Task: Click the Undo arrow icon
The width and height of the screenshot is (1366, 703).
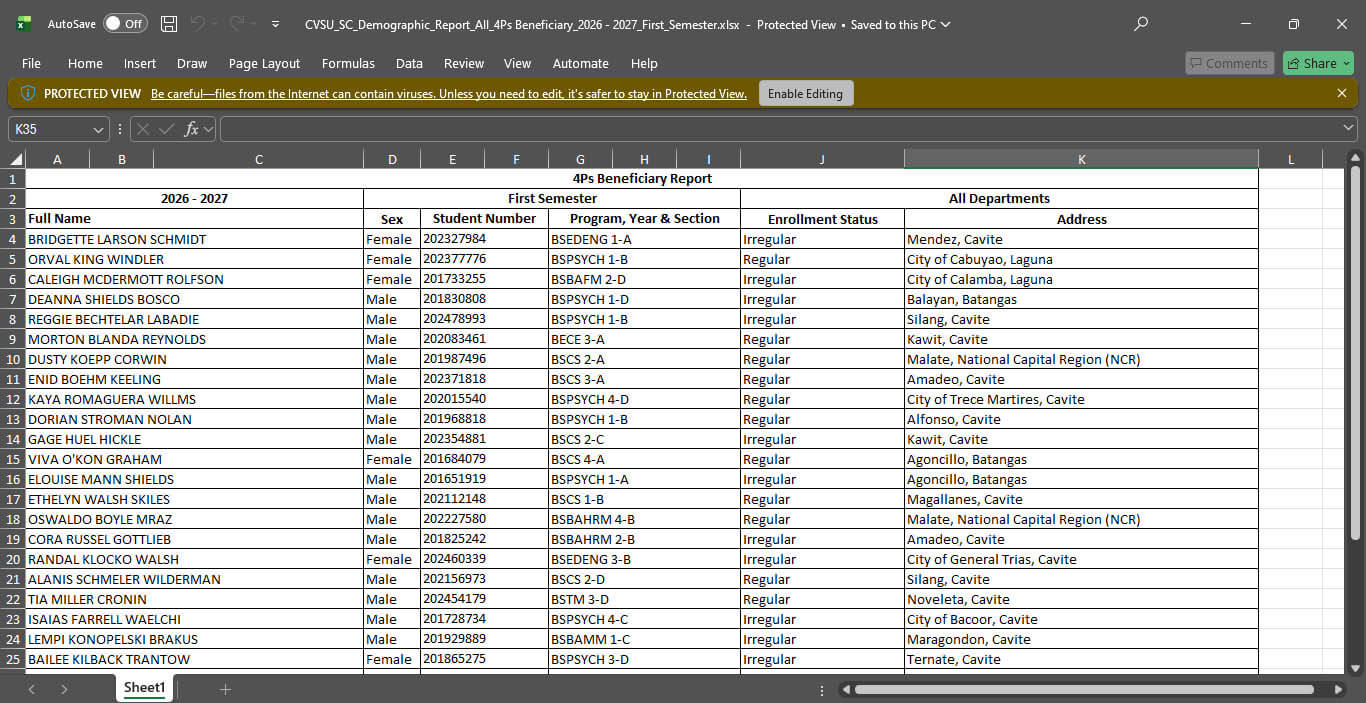Action: coord(198,24)
